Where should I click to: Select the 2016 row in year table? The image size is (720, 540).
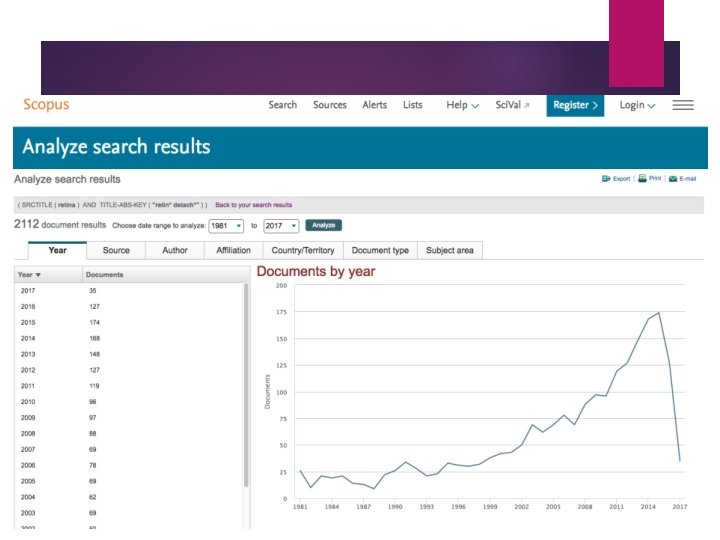pyautogui.click(x=129, y=306)
